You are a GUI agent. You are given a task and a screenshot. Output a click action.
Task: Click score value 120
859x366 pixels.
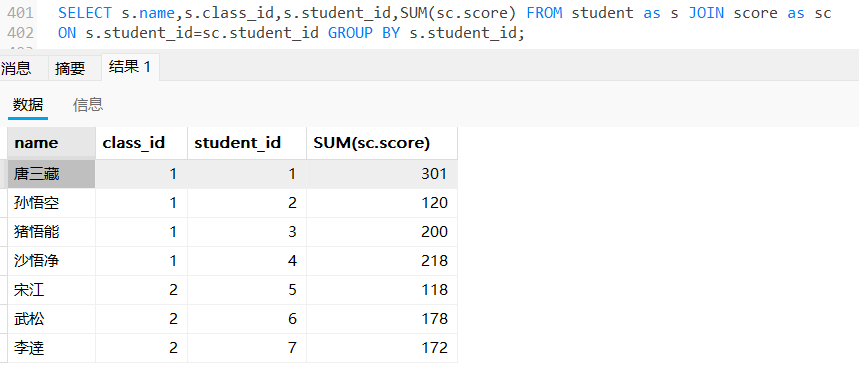point(382,203)
